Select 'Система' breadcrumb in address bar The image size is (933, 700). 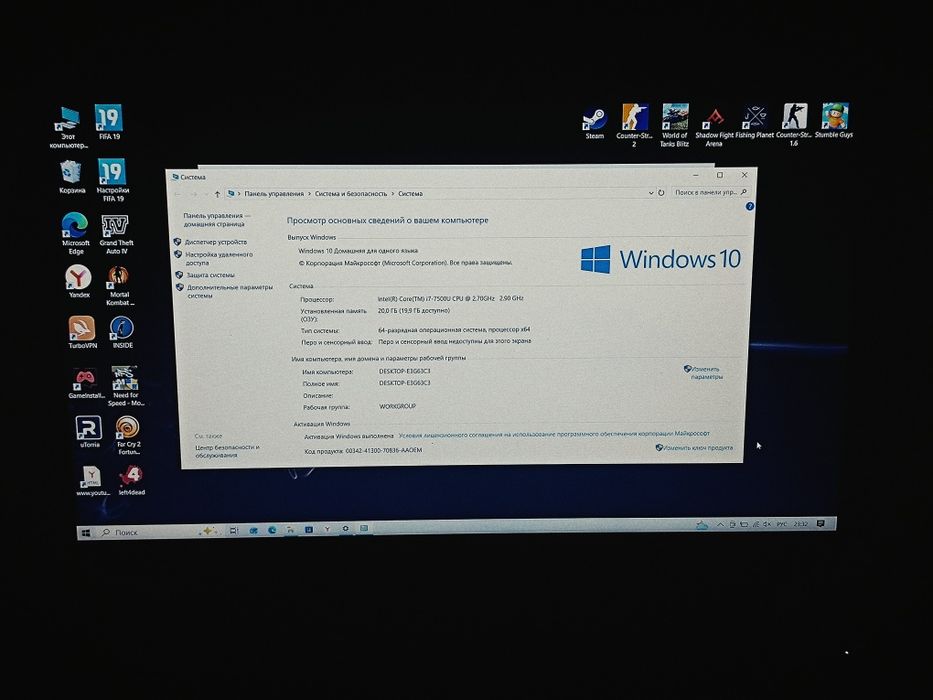coord(411,193)
